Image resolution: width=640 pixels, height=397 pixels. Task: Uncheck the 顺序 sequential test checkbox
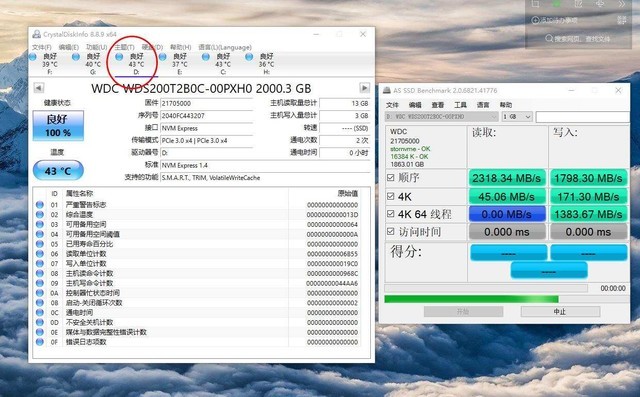(391, 177)
